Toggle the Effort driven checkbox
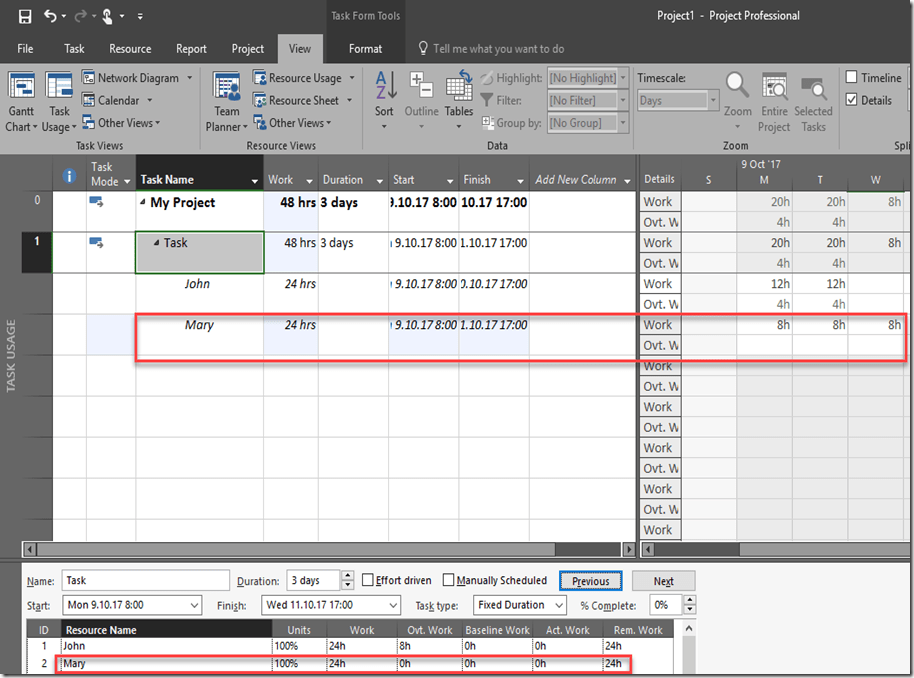This screenshot has width=914, height=678. coord(368,580)
